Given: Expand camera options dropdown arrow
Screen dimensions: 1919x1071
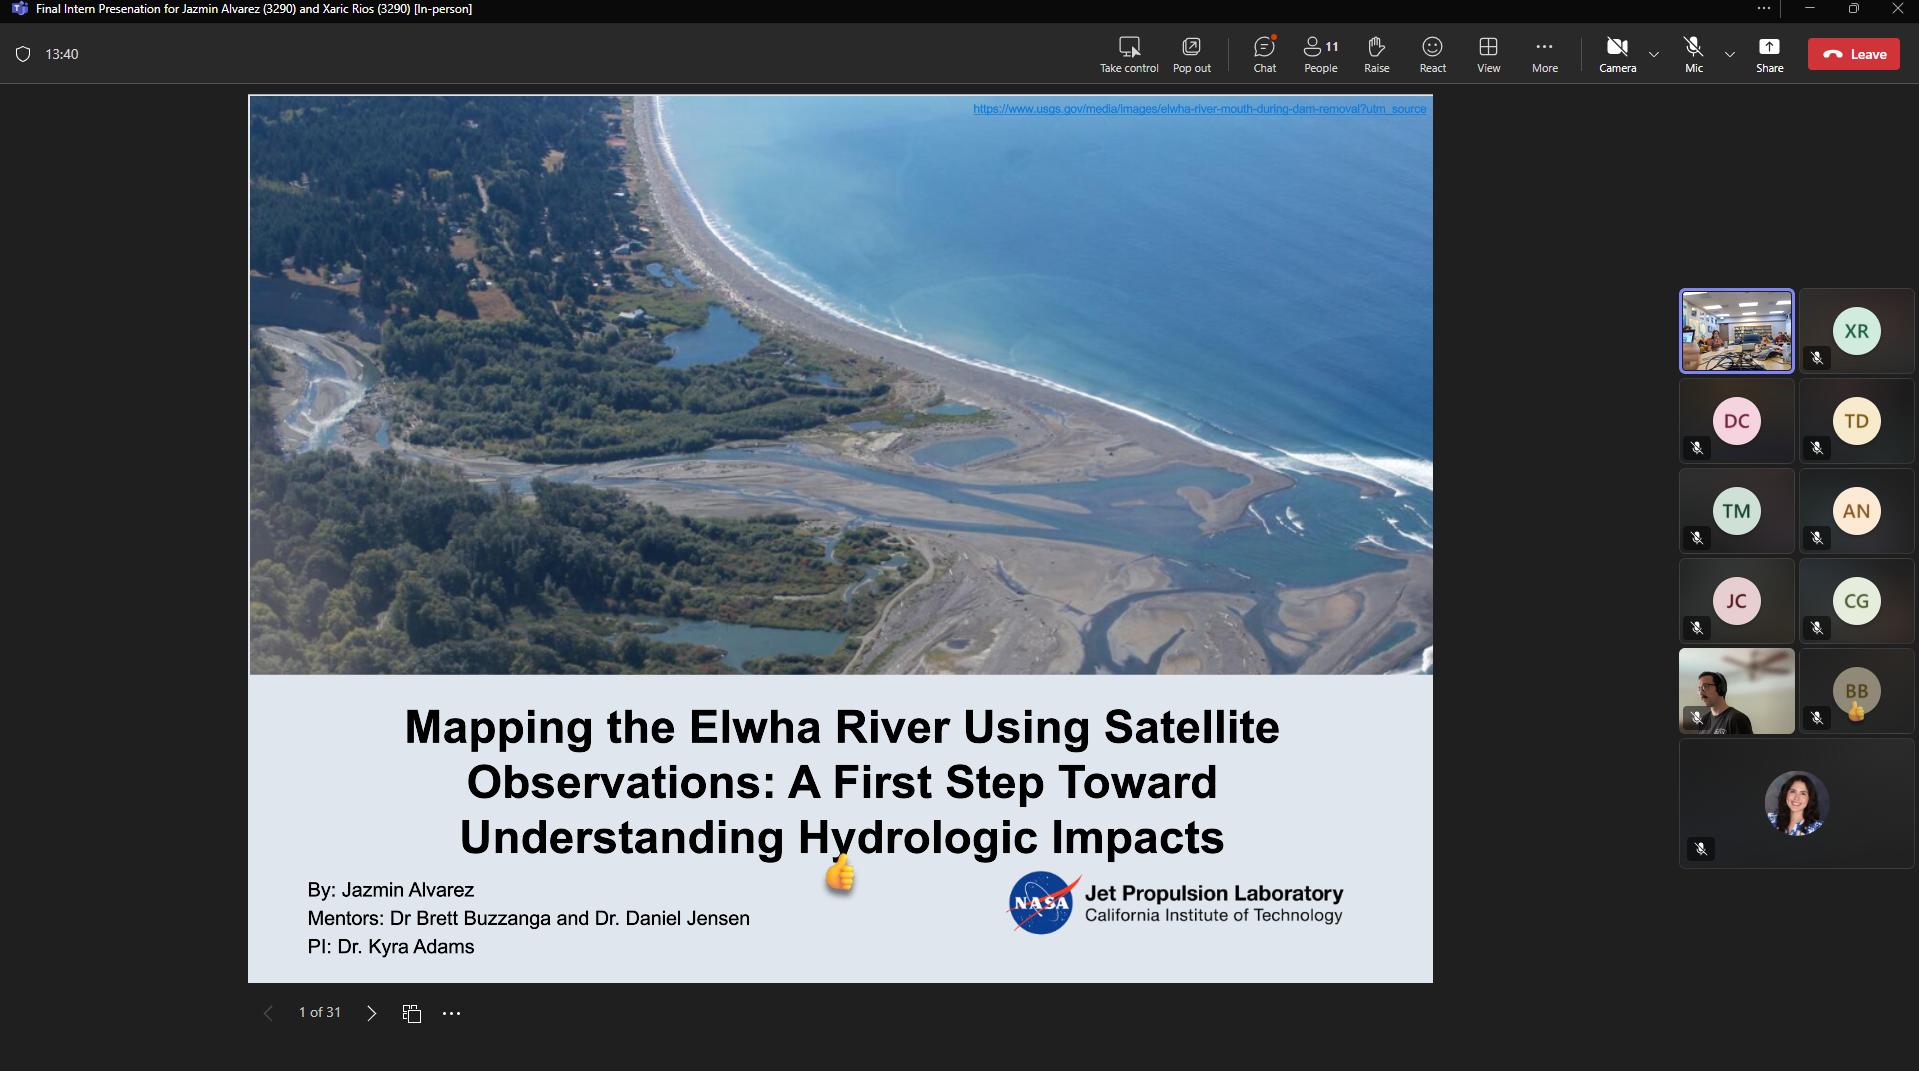Looking at the screenshot, I should coord(1654,54).
